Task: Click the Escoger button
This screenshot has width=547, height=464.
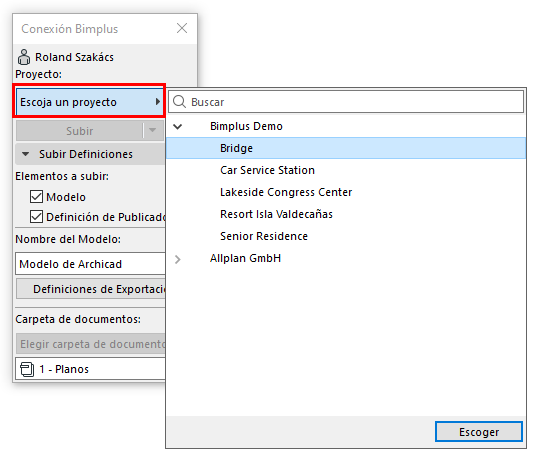Action: click(x=479, y=432)
